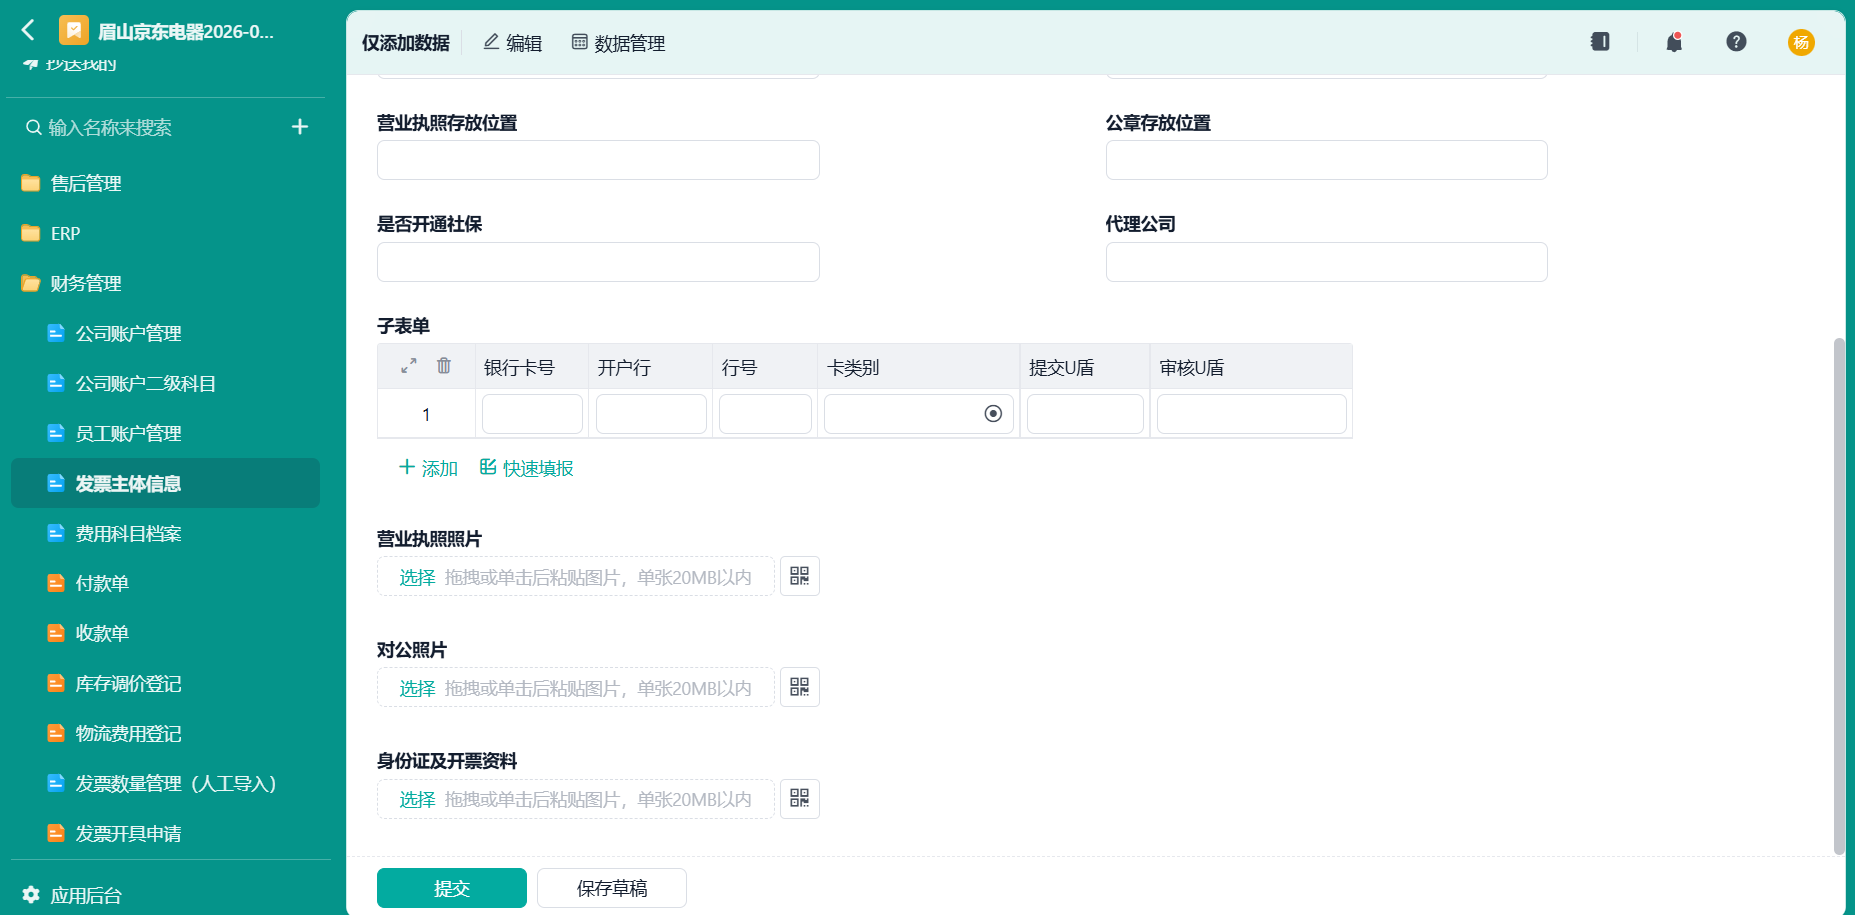Switch to 仅添加数据 tab

406,43
